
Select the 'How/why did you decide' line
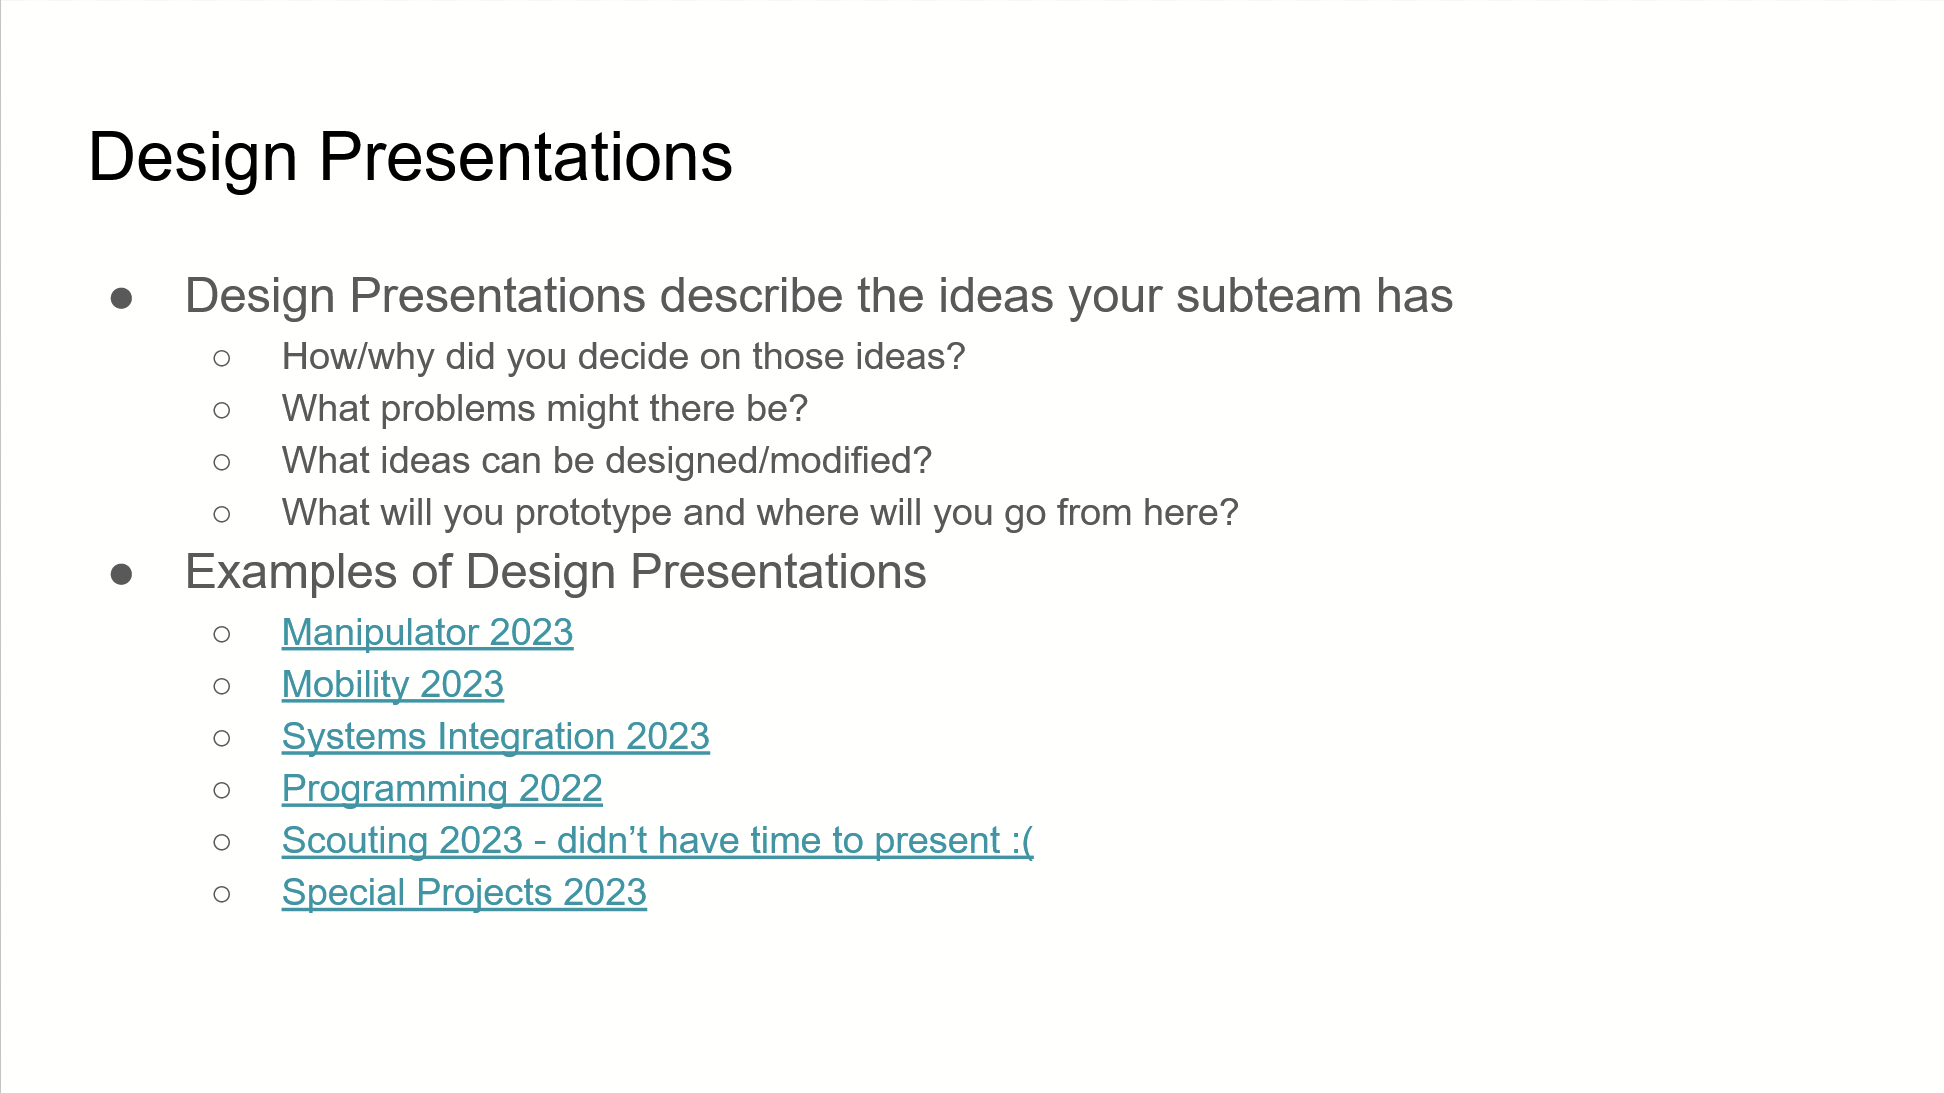point(623,356)
